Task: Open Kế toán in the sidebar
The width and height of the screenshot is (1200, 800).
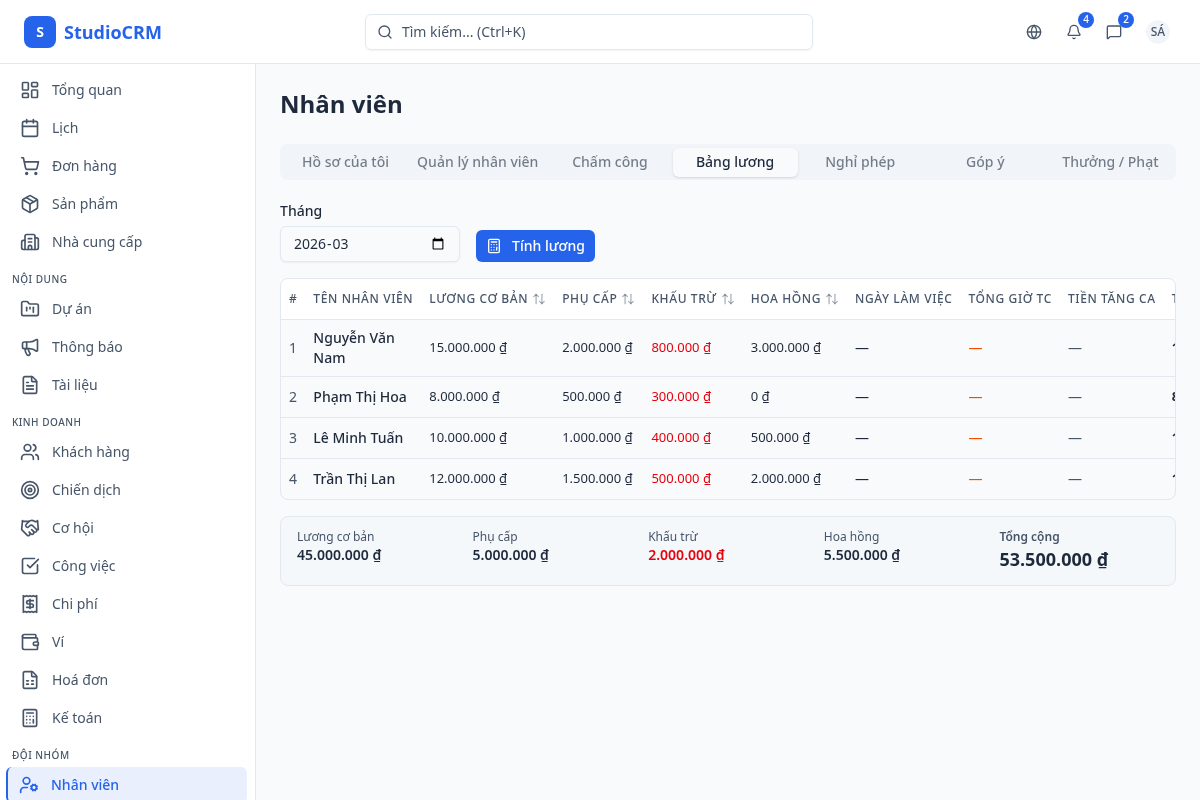Action: [x=76, y=718]
